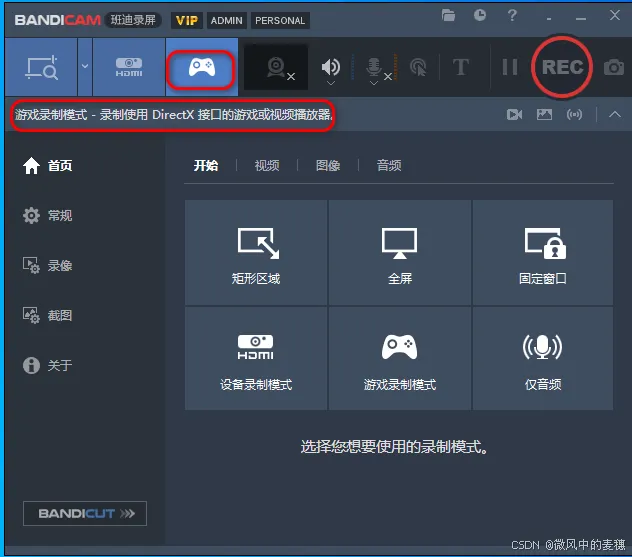
Task: Show image list icon in status bar
Action: (544, 114)
